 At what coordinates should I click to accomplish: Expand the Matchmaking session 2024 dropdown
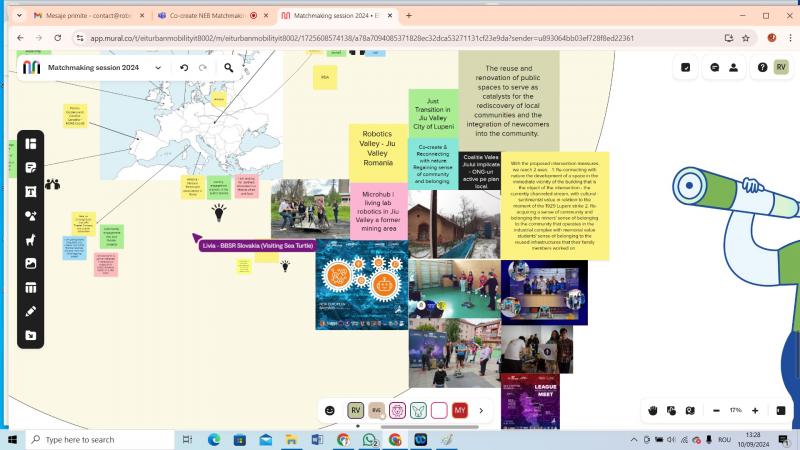(158, 67)
